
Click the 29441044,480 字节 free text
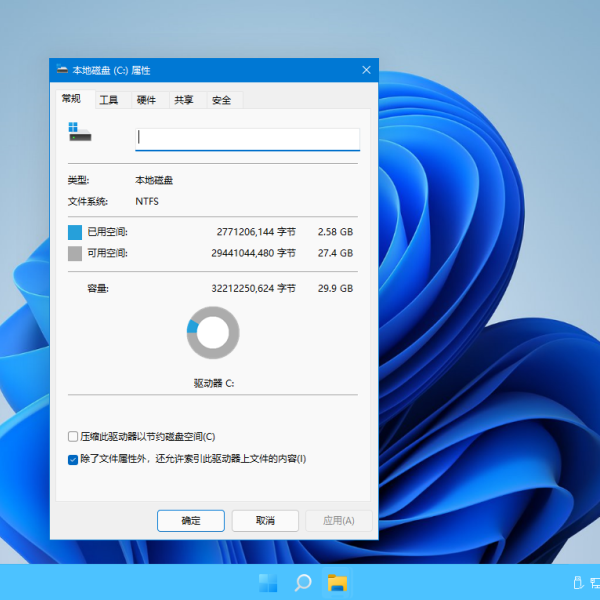[x=254, y=253]
